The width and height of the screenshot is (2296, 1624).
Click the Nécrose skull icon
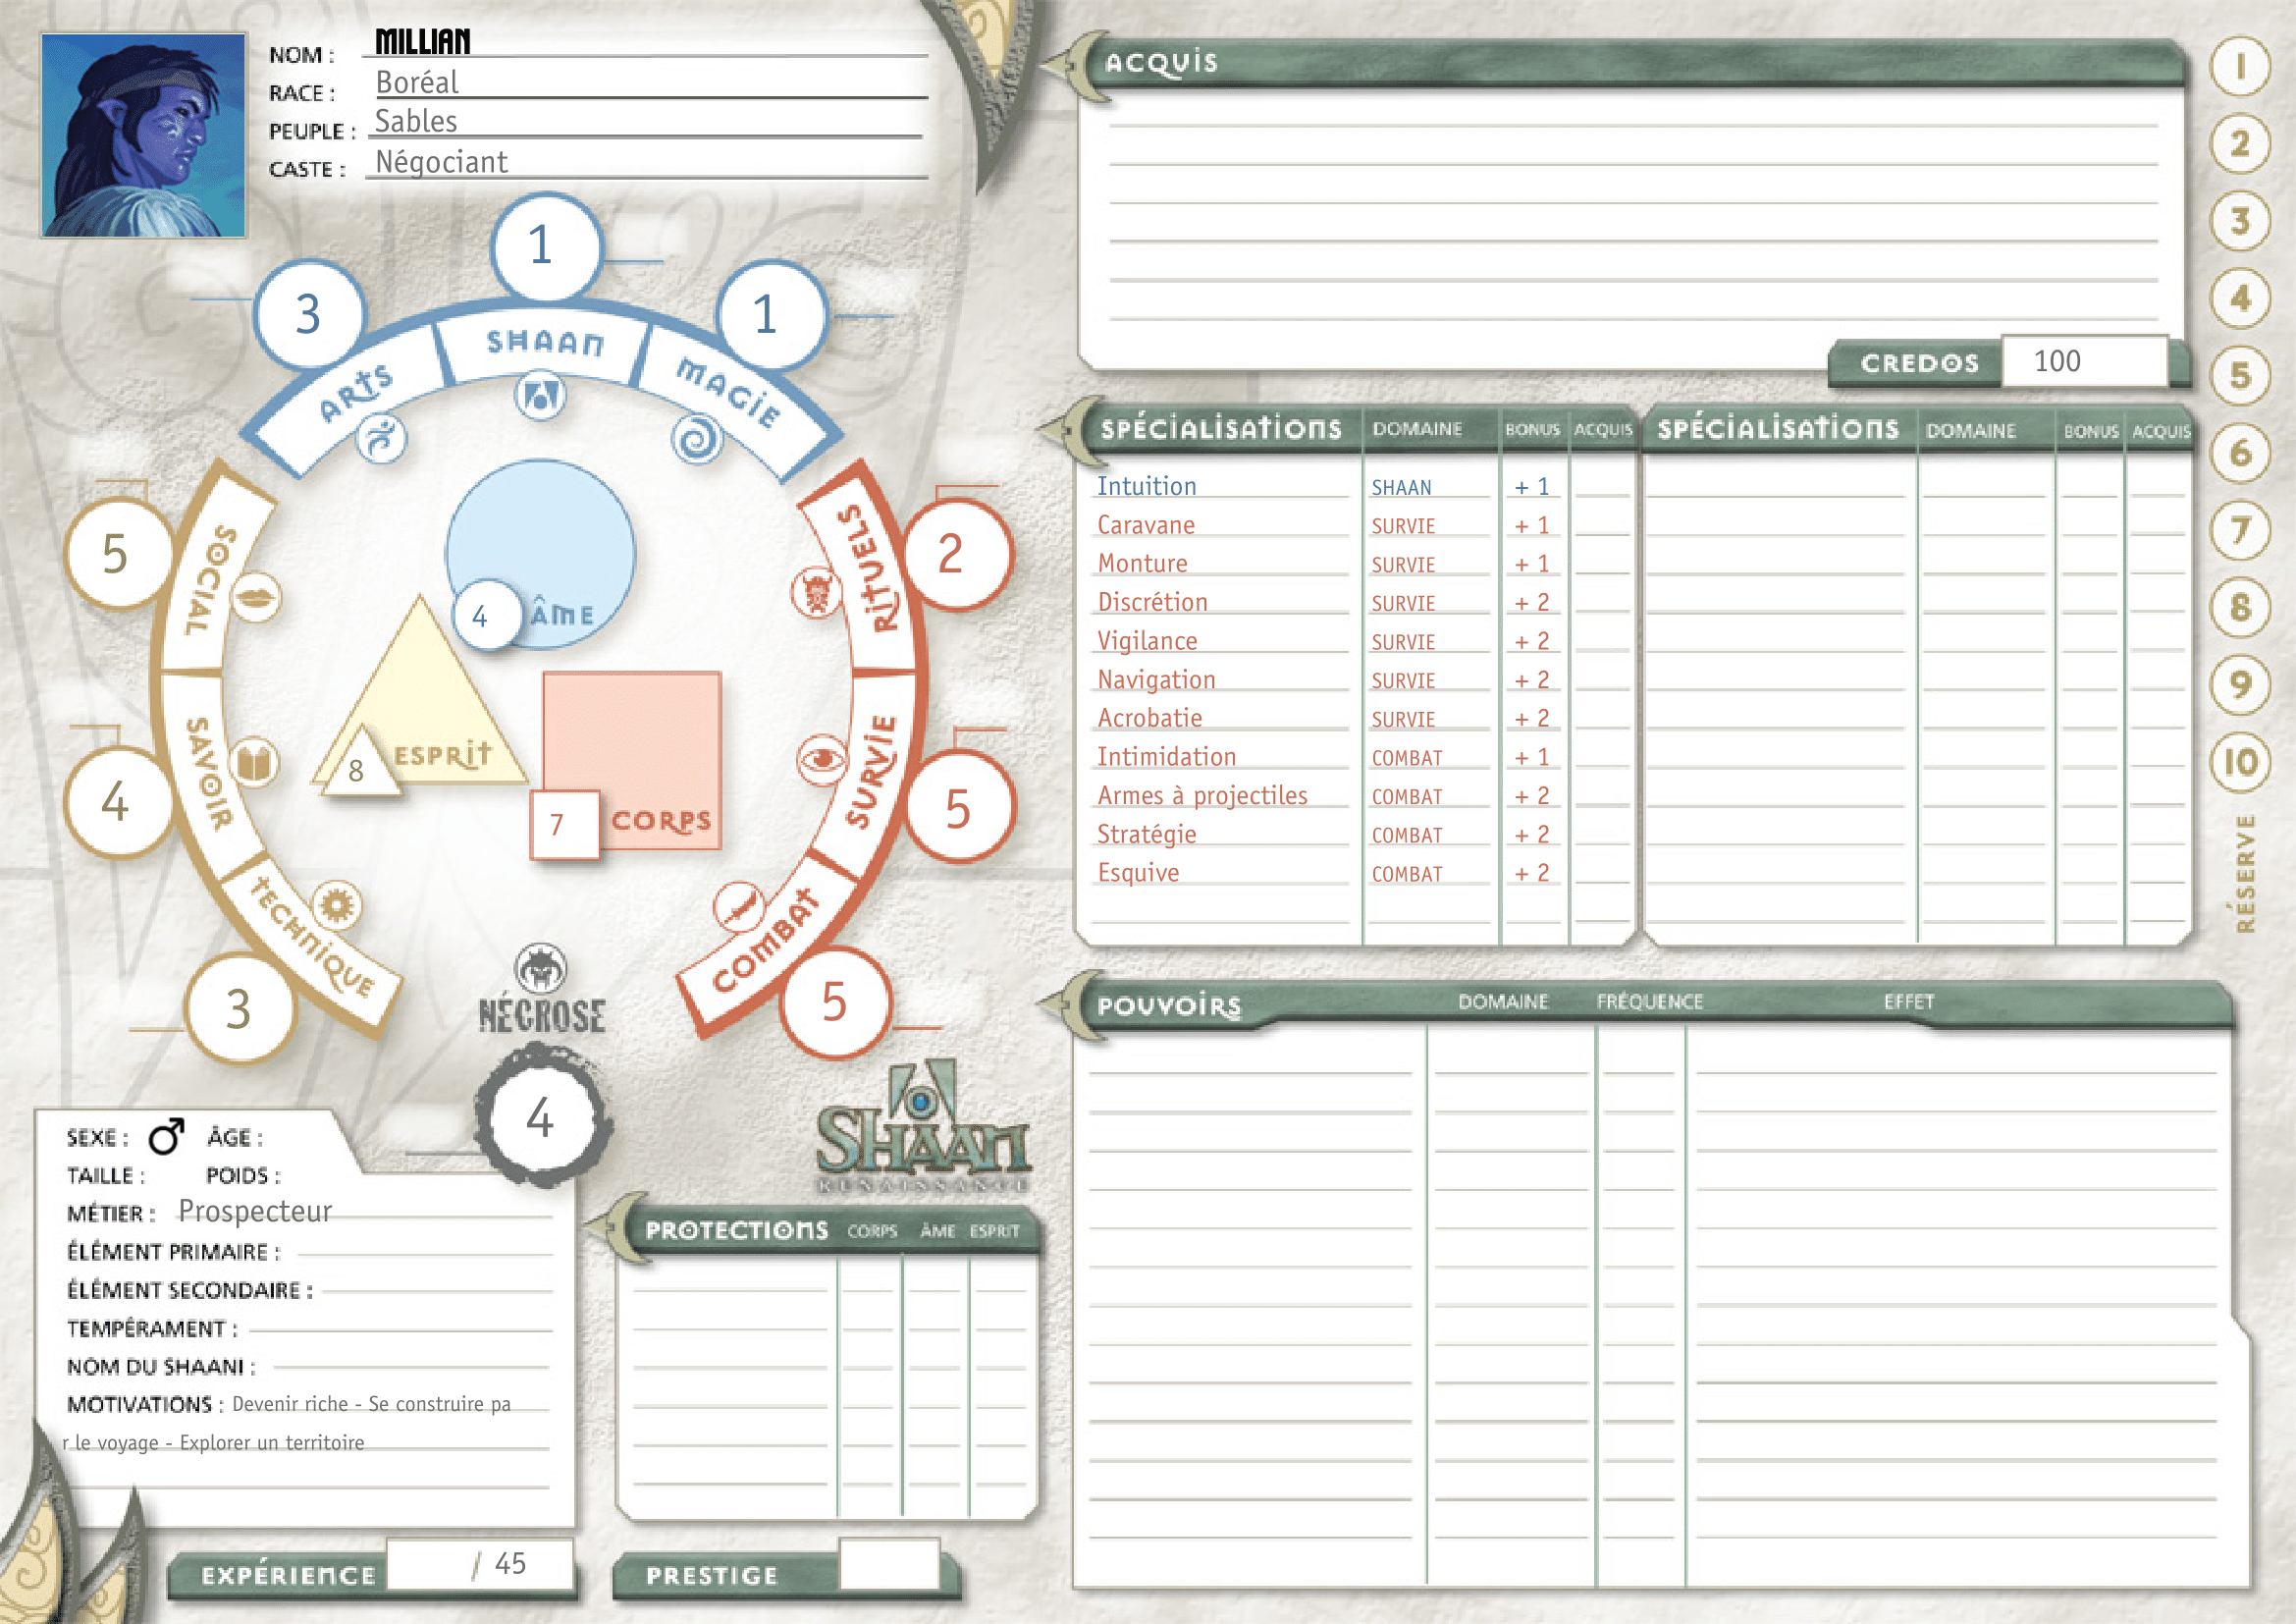[541, 968]
